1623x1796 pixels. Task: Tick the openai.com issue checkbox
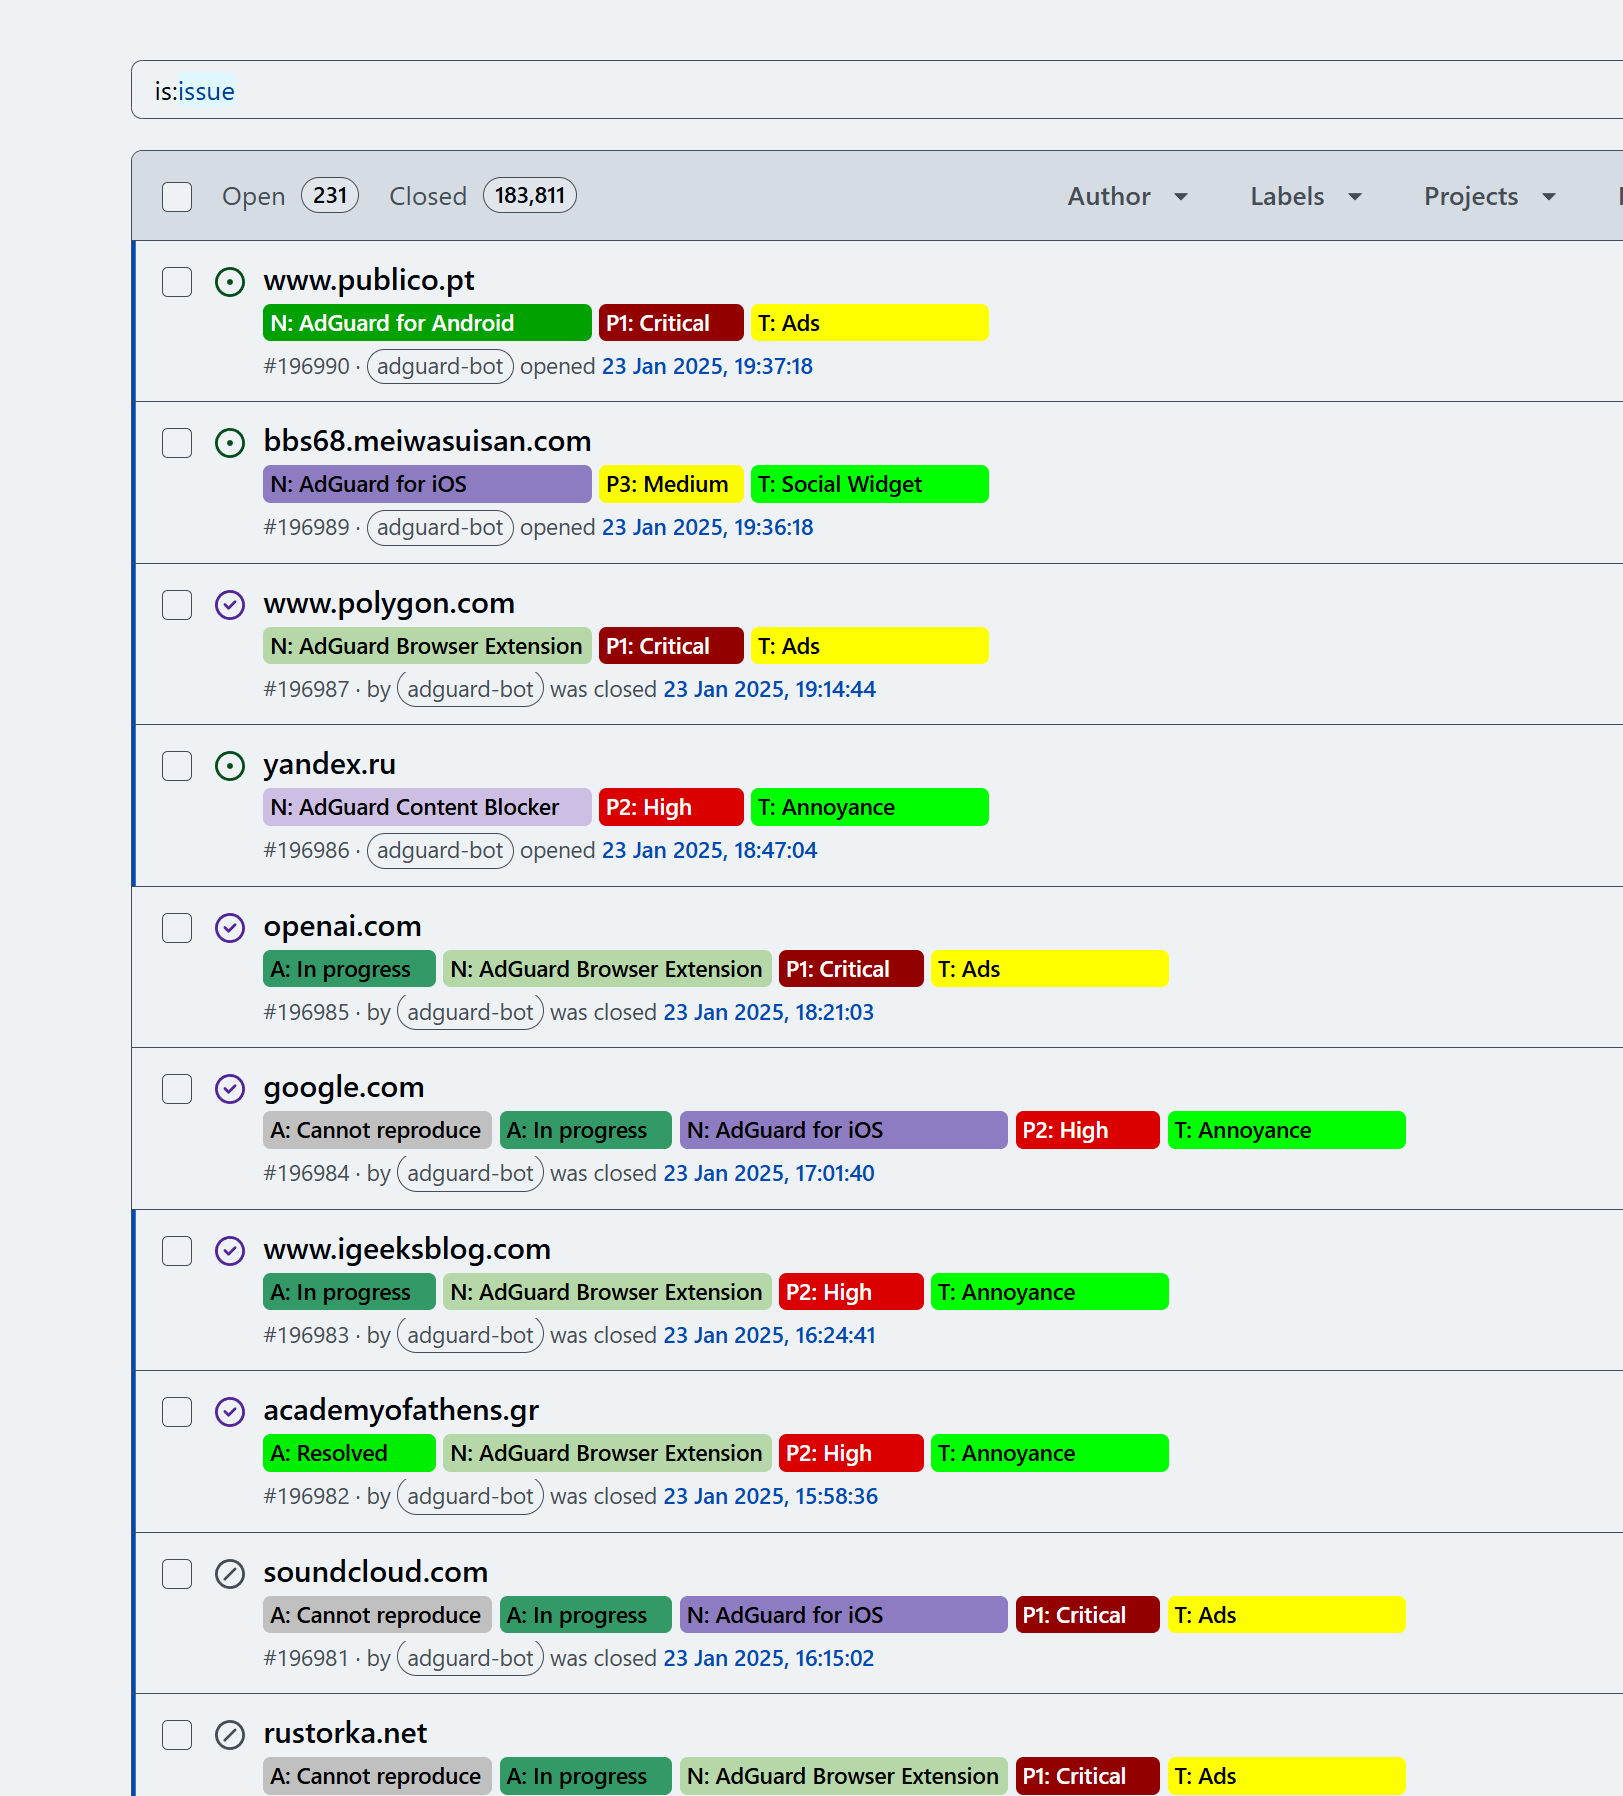click(x=177, y=928)
